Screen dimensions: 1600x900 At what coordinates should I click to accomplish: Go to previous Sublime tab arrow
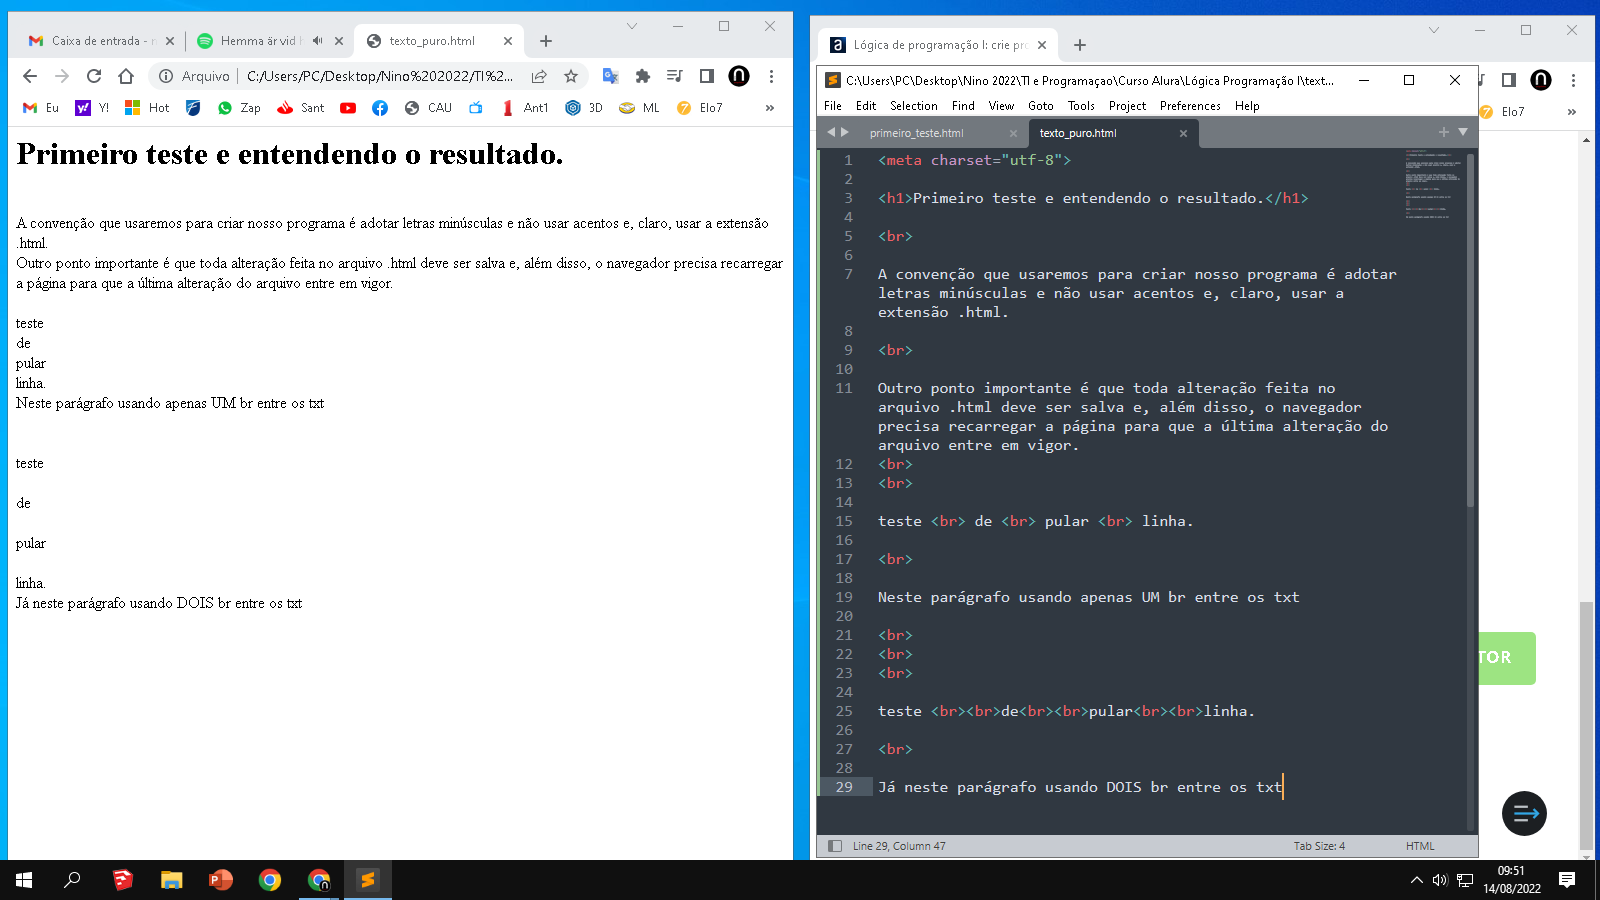click(x=830, y=132)
